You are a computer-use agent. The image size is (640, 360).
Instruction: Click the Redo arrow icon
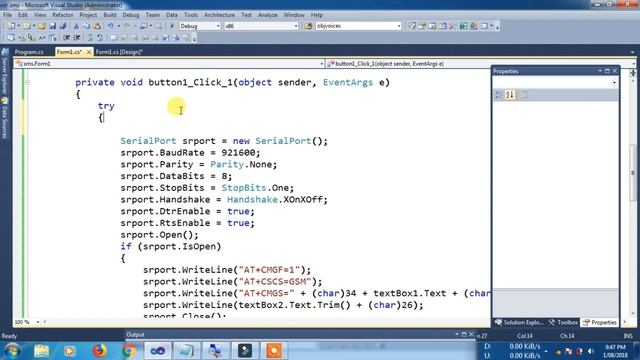tap(127, 26)
